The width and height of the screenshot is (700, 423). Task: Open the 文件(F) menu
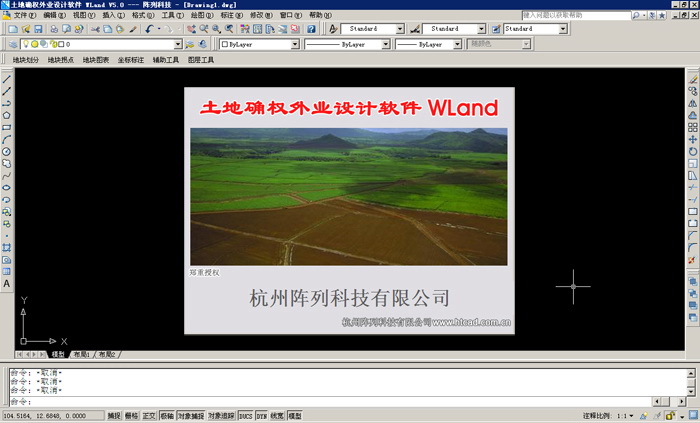pyautogui.click(x=25, y=15)
